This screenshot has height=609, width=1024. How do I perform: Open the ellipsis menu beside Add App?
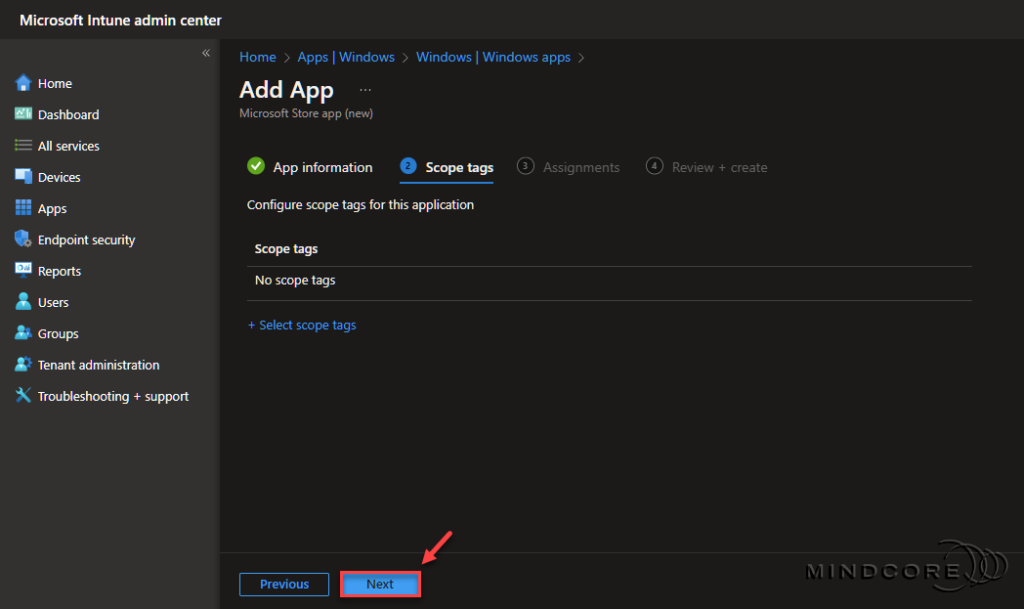click(365, 89)
